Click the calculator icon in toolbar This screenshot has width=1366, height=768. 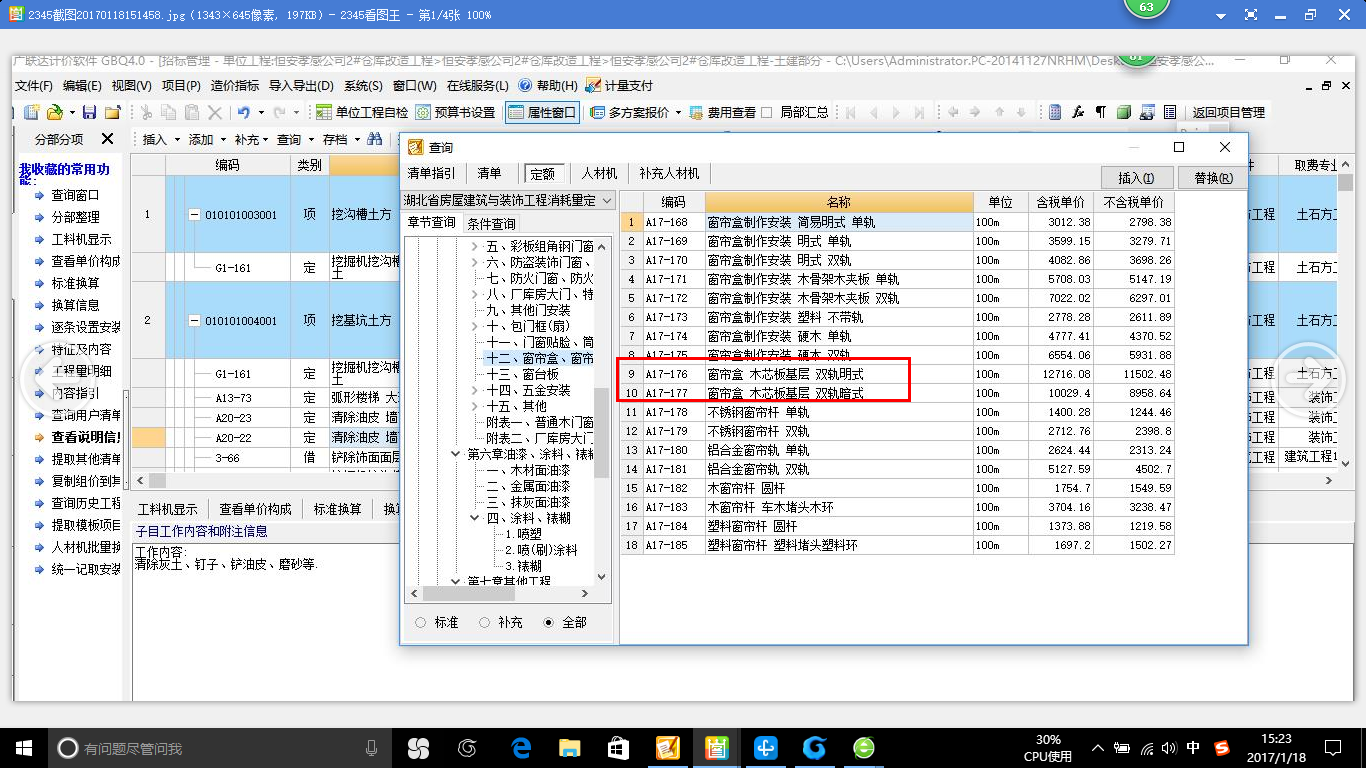[1055, 112]
